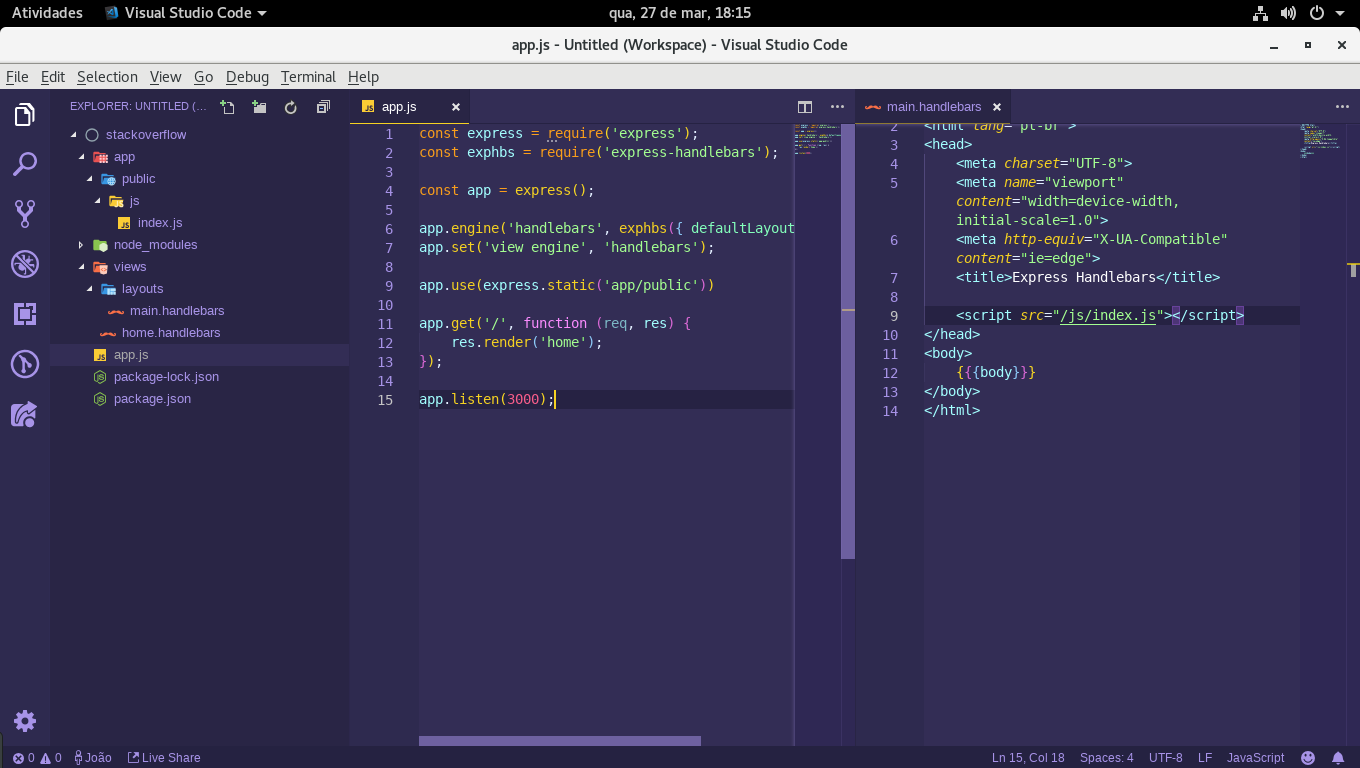Click João Live Share user in status bar

[x=91, y=758]
